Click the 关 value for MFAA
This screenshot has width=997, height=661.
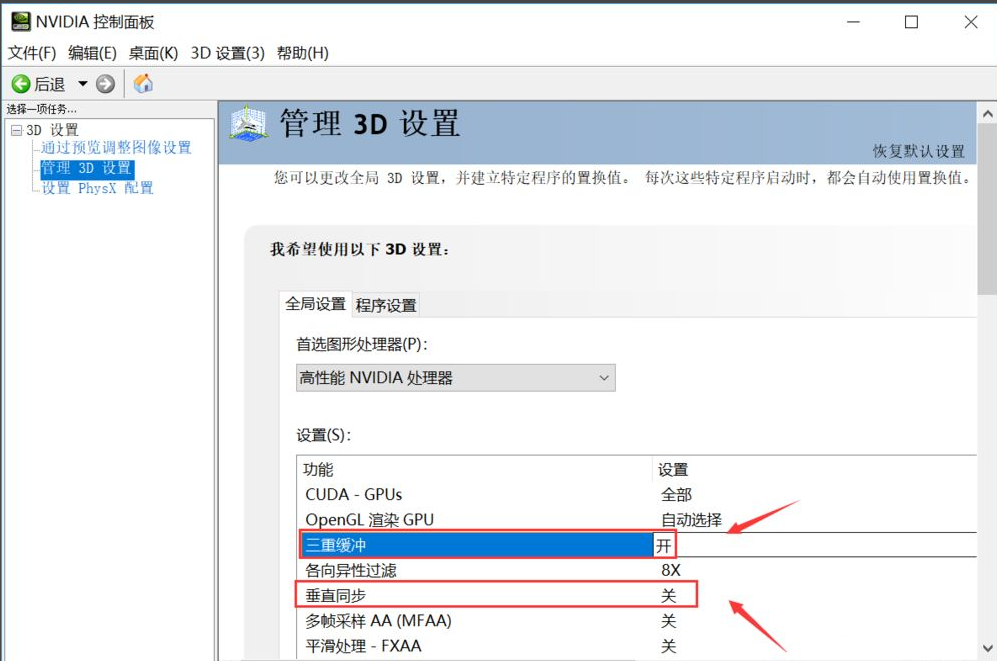click(x=668, y=621)
